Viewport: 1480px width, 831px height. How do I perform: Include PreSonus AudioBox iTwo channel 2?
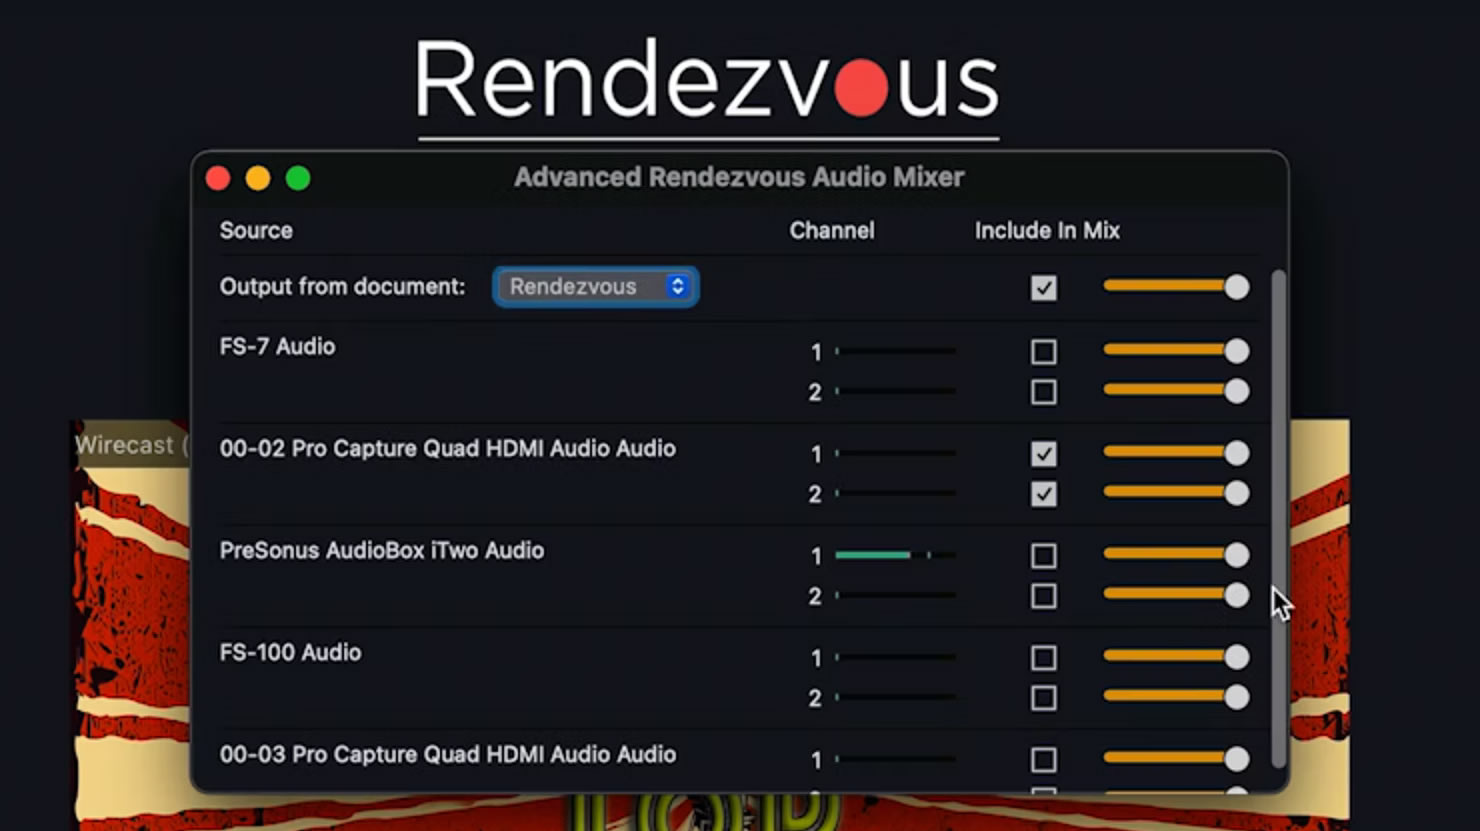pos(1043,596)
